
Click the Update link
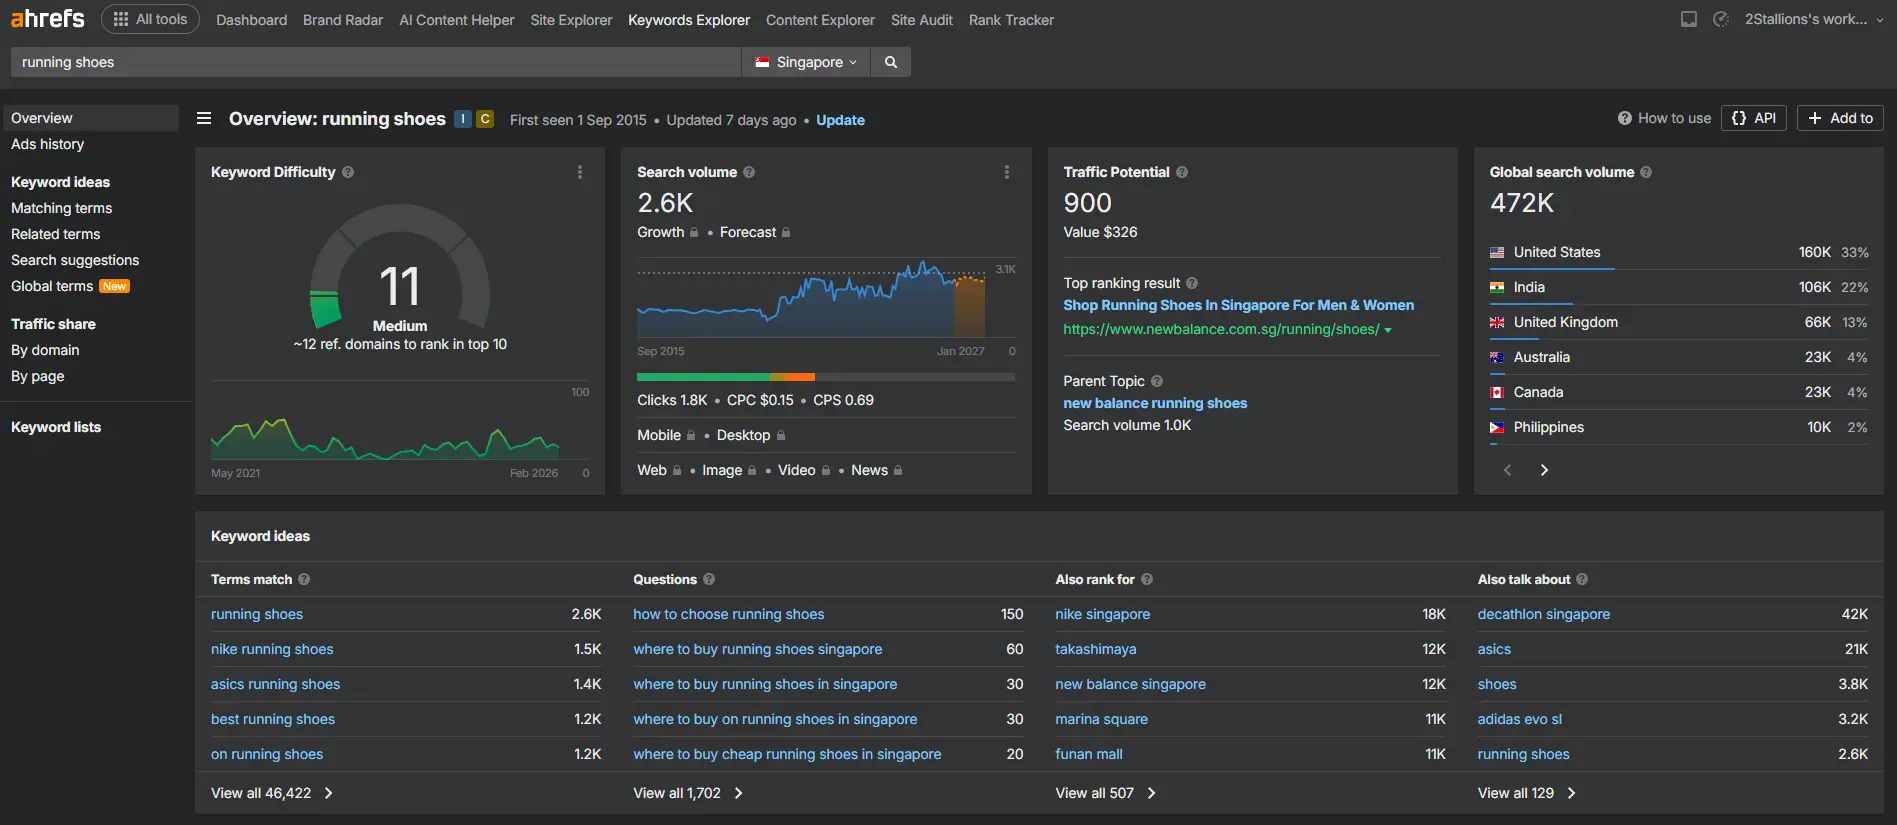point(840,120)
